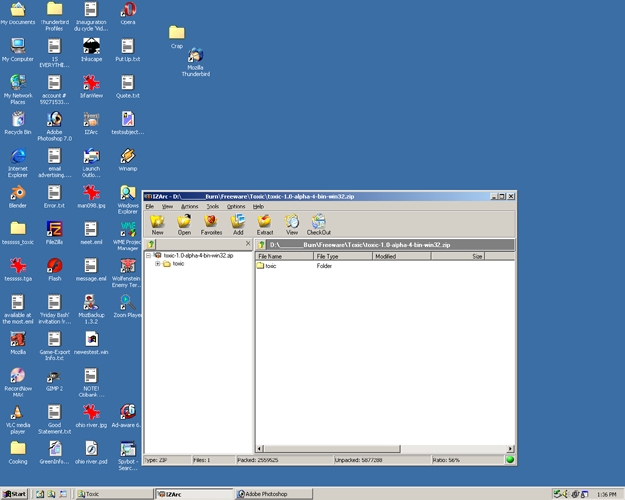Open the Help menu in IZArc
The width and height of the screenshot is (625, 500).
258,207
